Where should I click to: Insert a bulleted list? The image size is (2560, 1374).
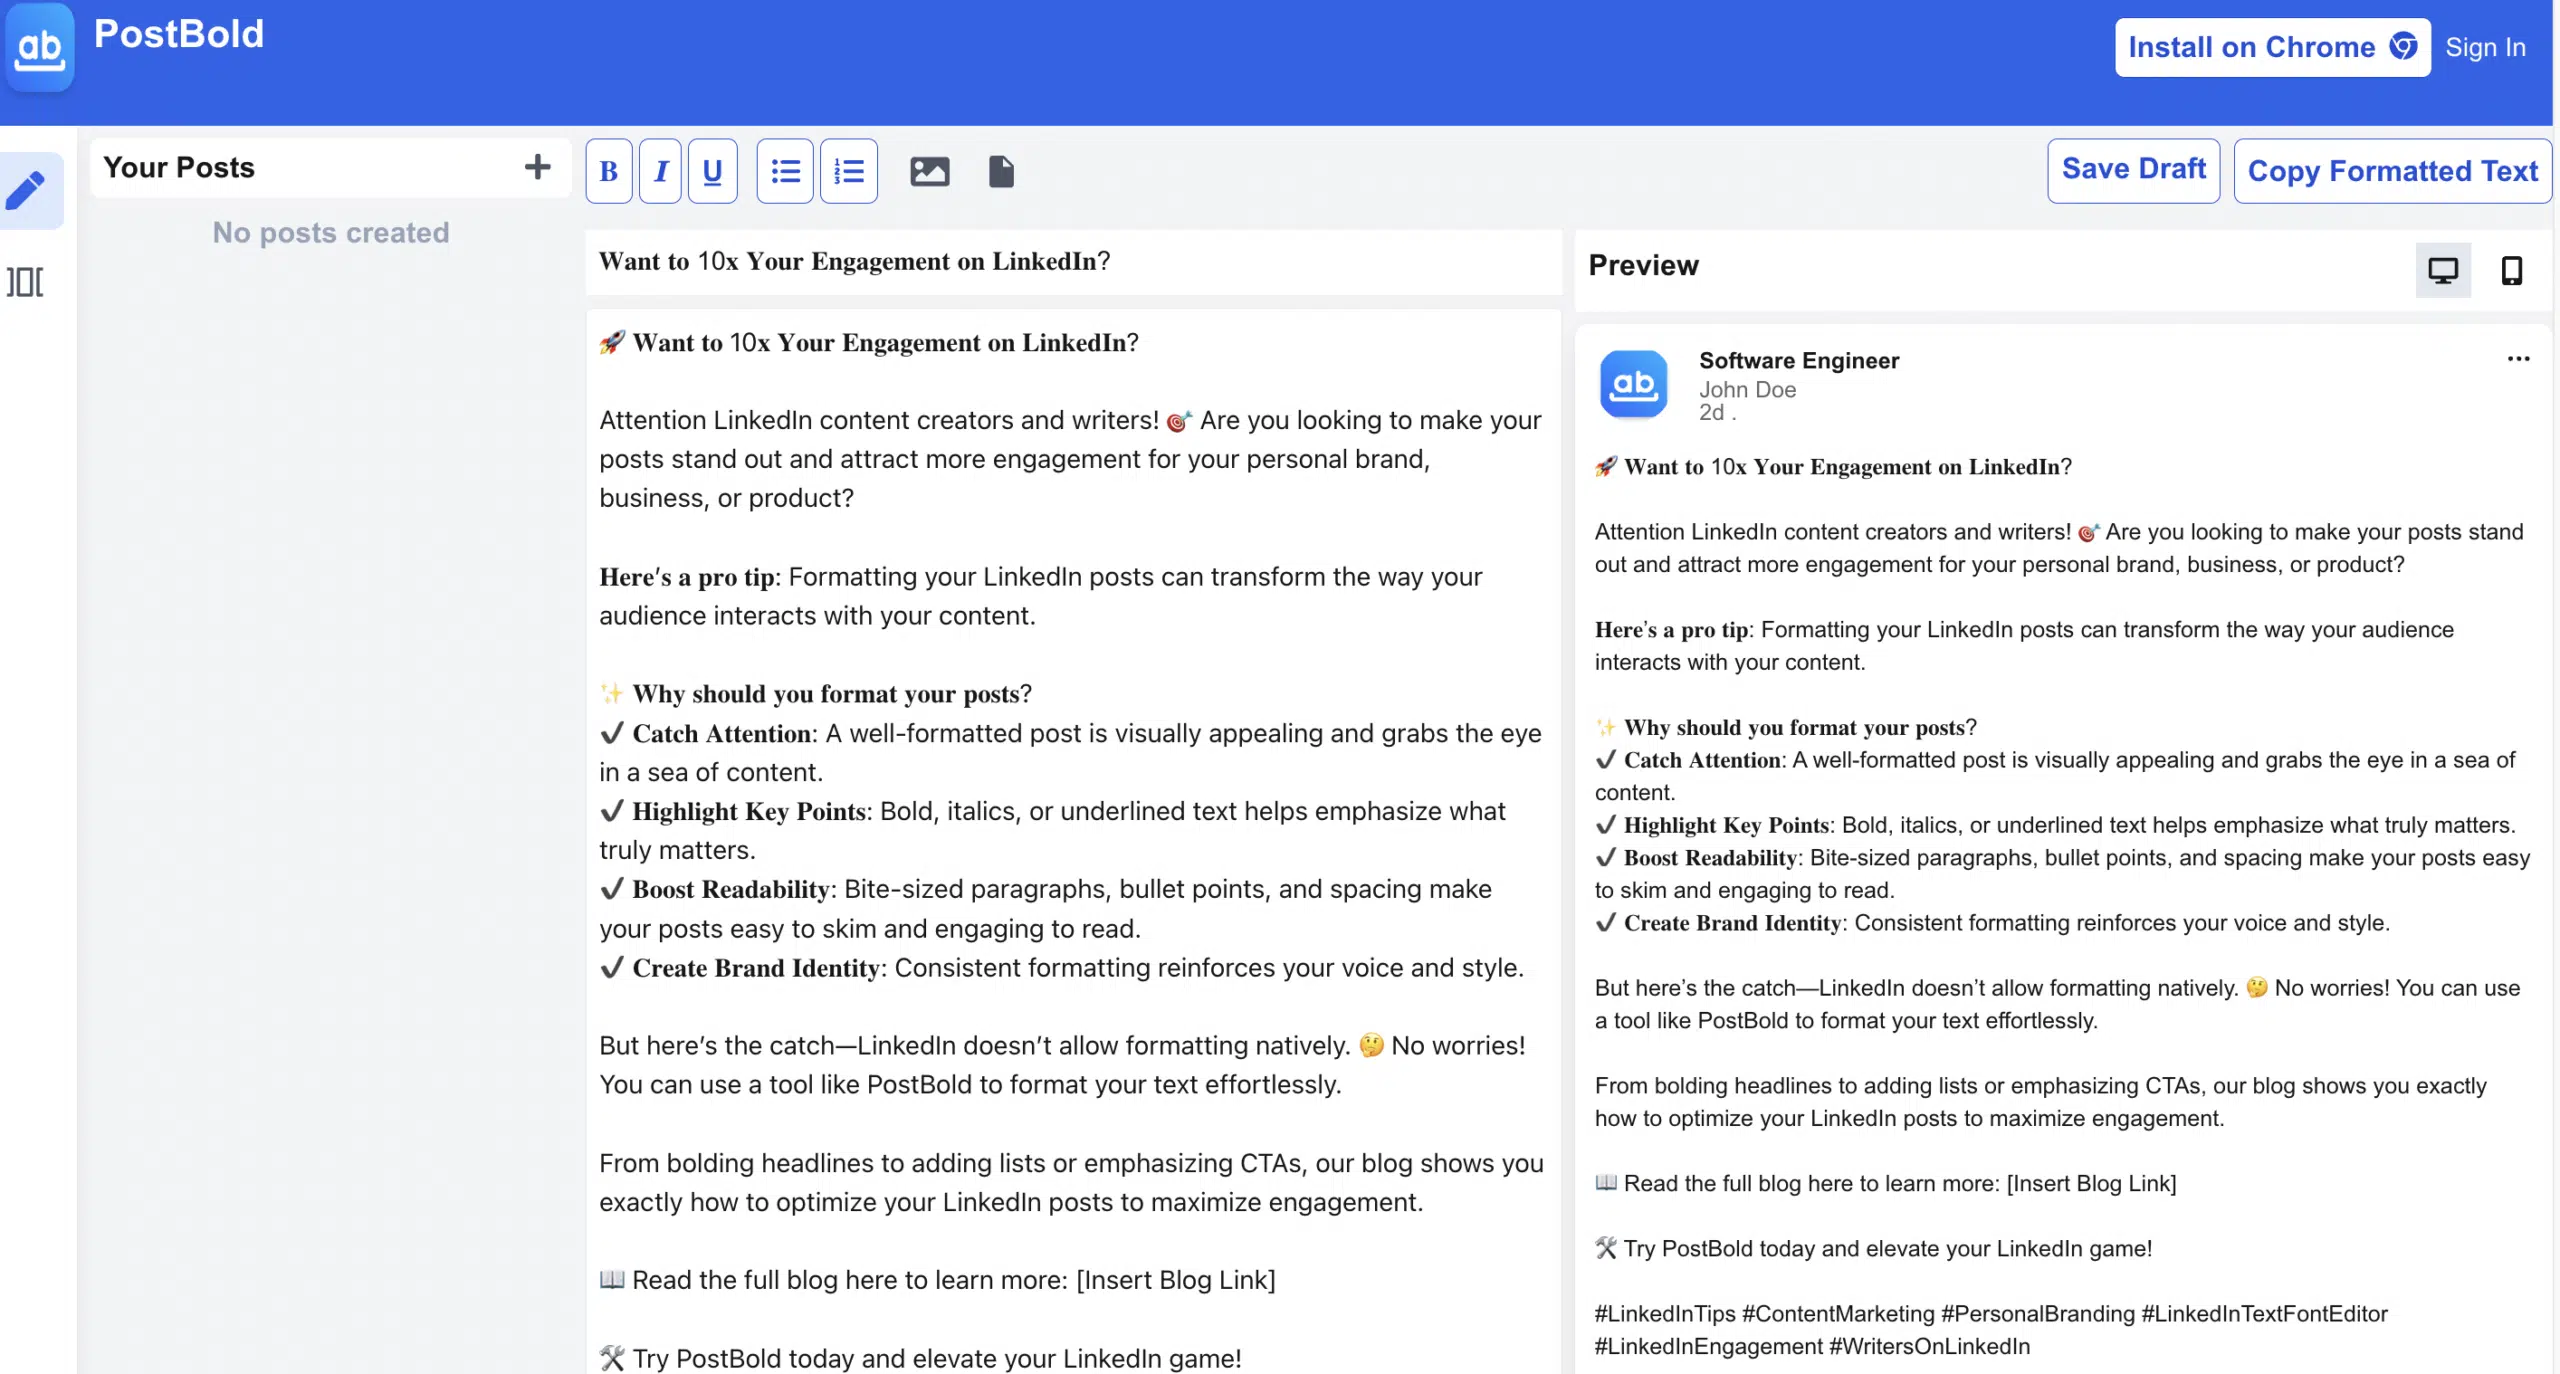pyautogui.click(x=785, y=172)
